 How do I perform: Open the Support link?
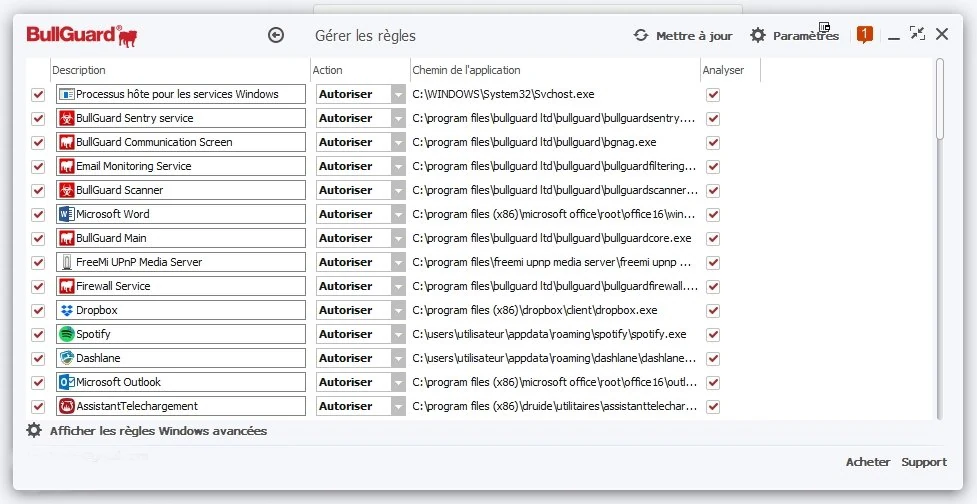(924, 462)
